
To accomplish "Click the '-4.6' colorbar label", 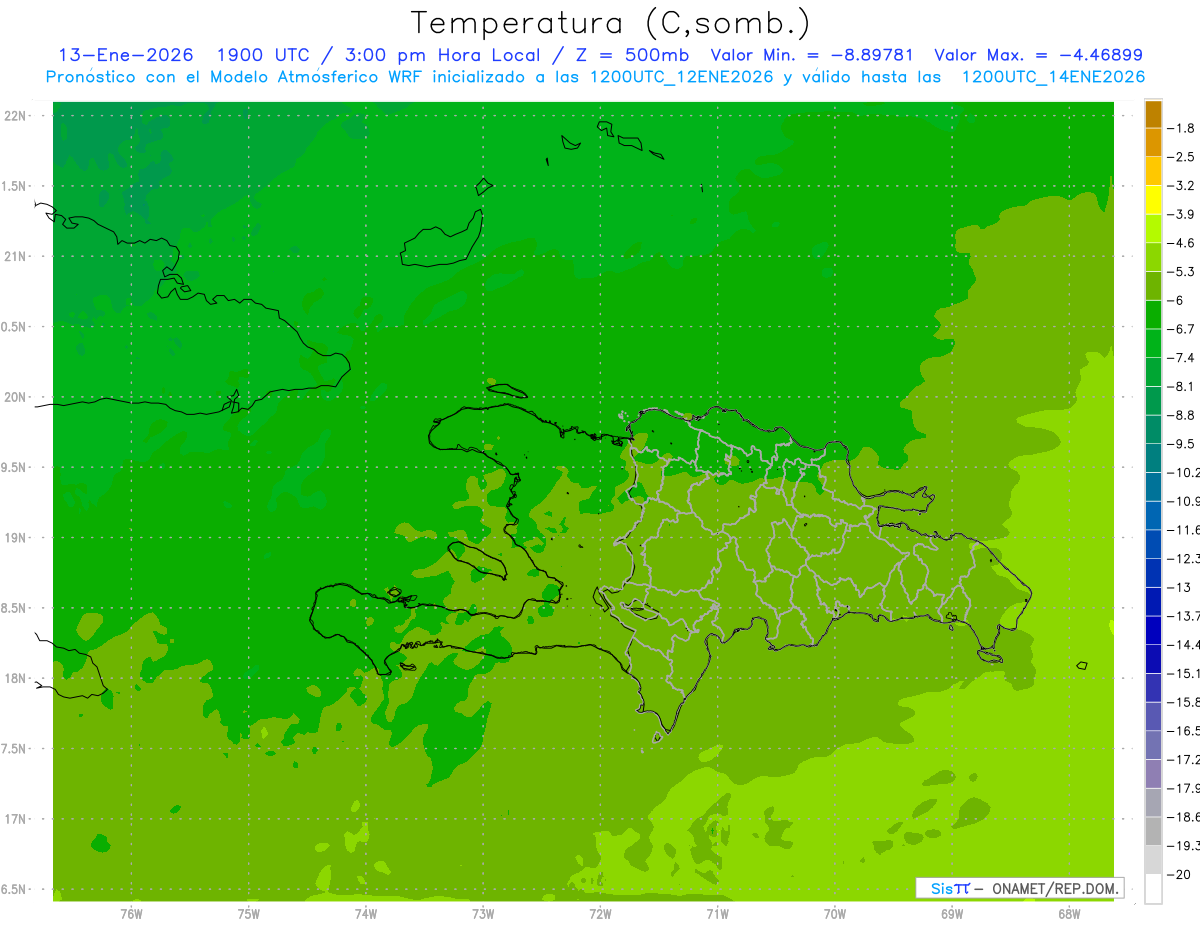I will (1181, 243).
